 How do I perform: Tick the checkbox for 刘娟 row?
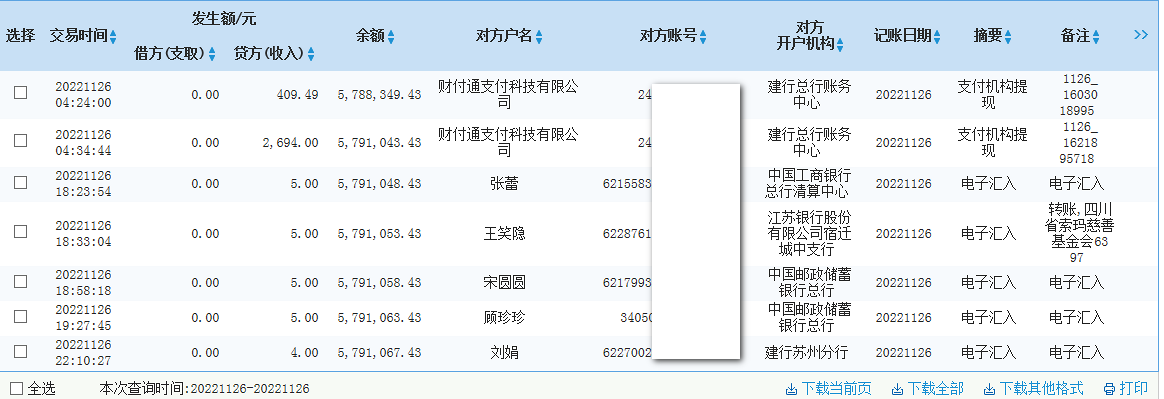point(21,351)
